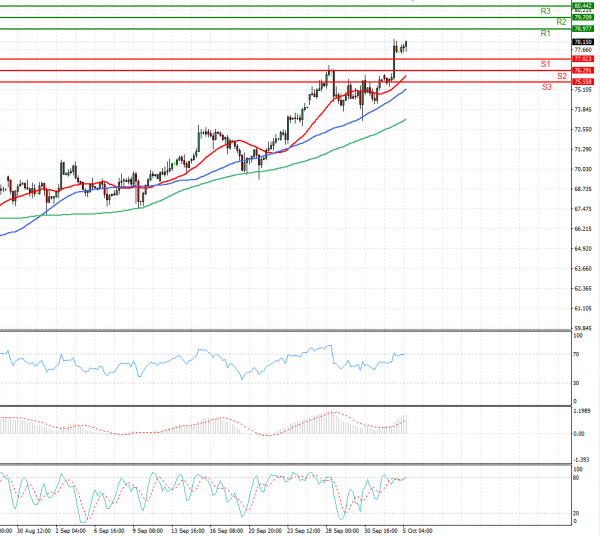Click the 63.660 price scale value
The height and width of the screenshot is (537, 600).
click(583, 269)
